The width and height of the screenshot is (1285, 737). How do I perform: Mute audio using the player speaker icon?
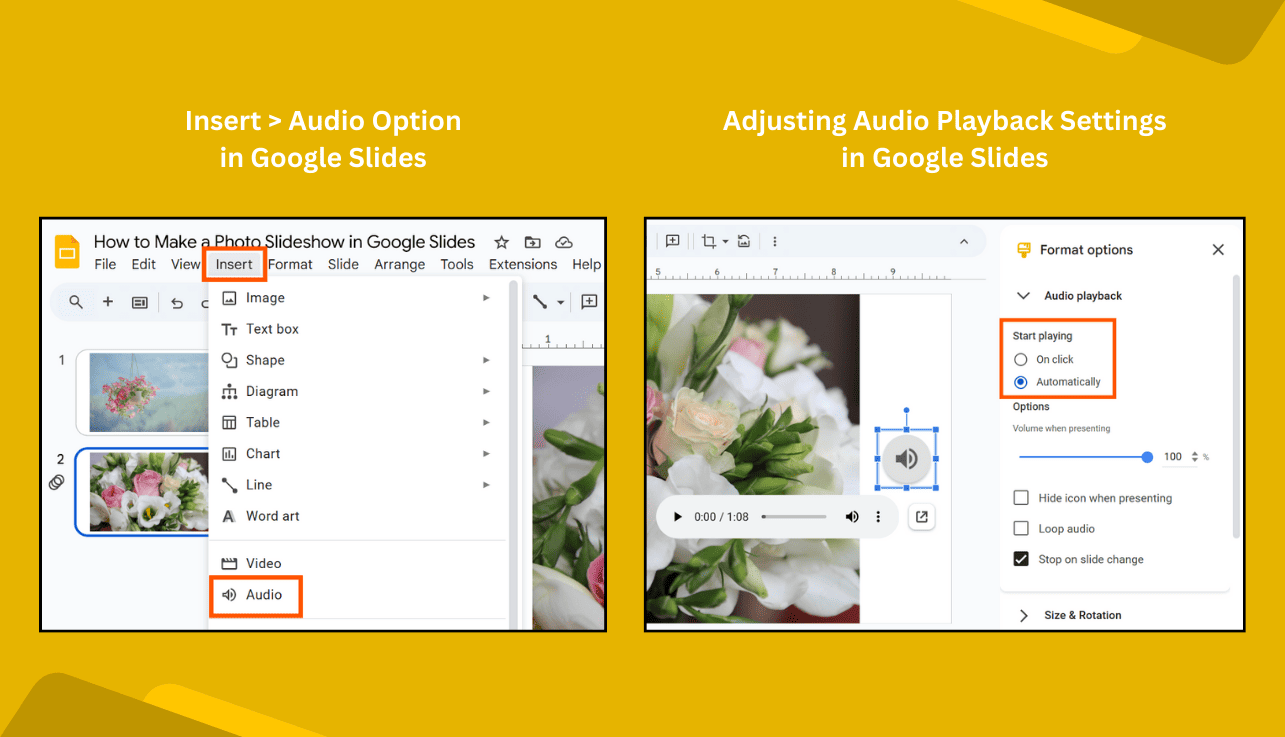point(851,516)
